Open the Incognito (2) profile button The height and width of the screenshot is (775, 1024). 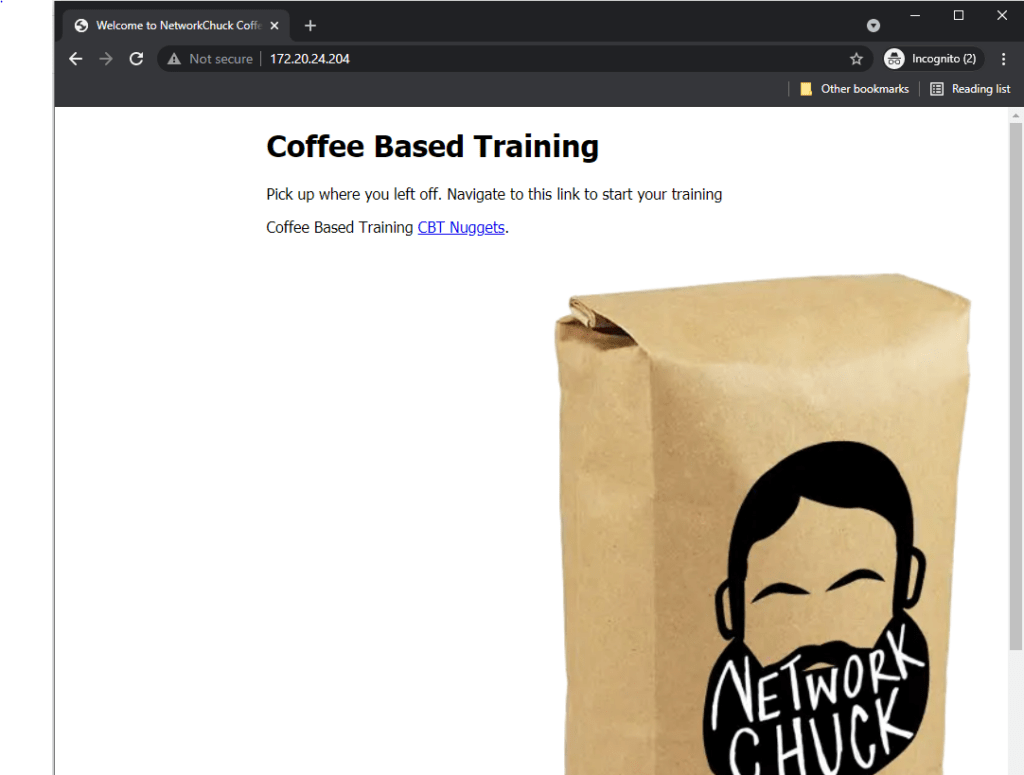[933, 59]
